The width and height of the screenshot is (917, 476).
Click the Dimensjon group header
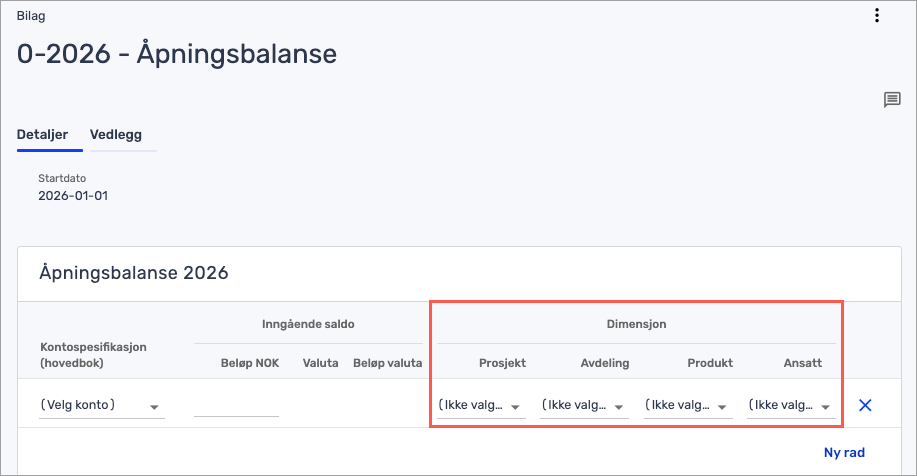click(x=635, y=324)
